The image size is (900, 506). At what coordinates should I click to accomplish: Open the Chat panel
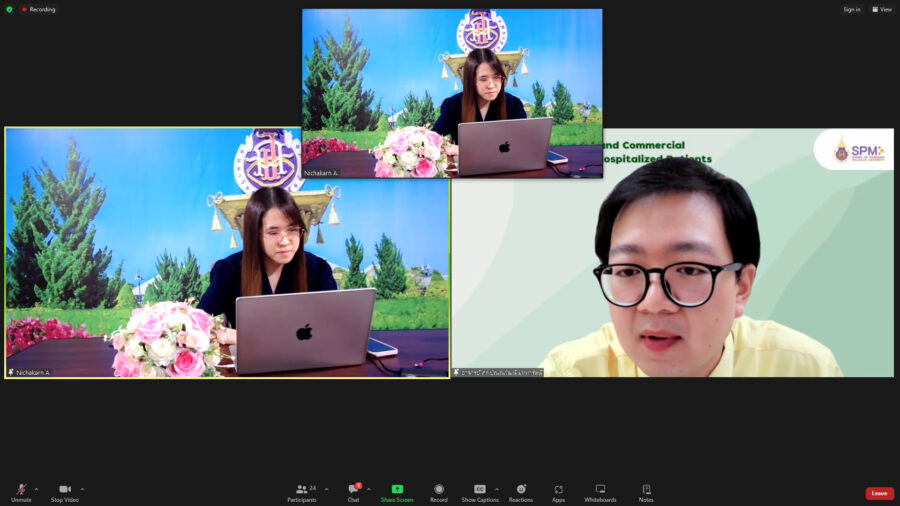[x=353, y=490]
